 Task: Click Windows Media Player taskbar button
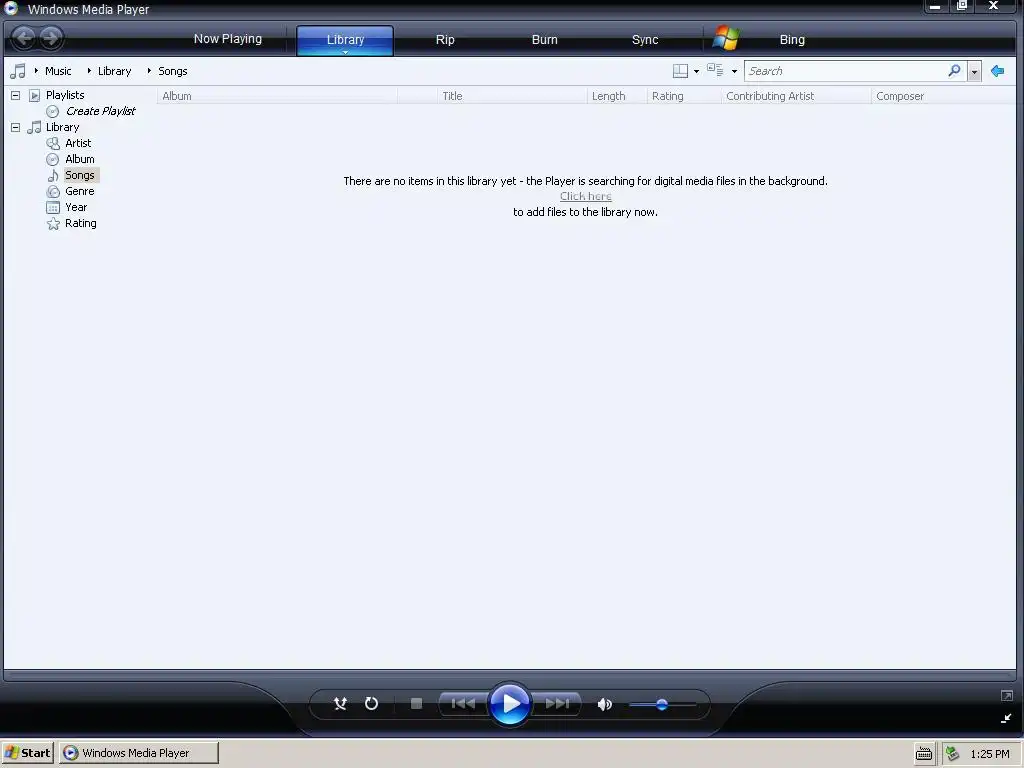coord(138,753)
